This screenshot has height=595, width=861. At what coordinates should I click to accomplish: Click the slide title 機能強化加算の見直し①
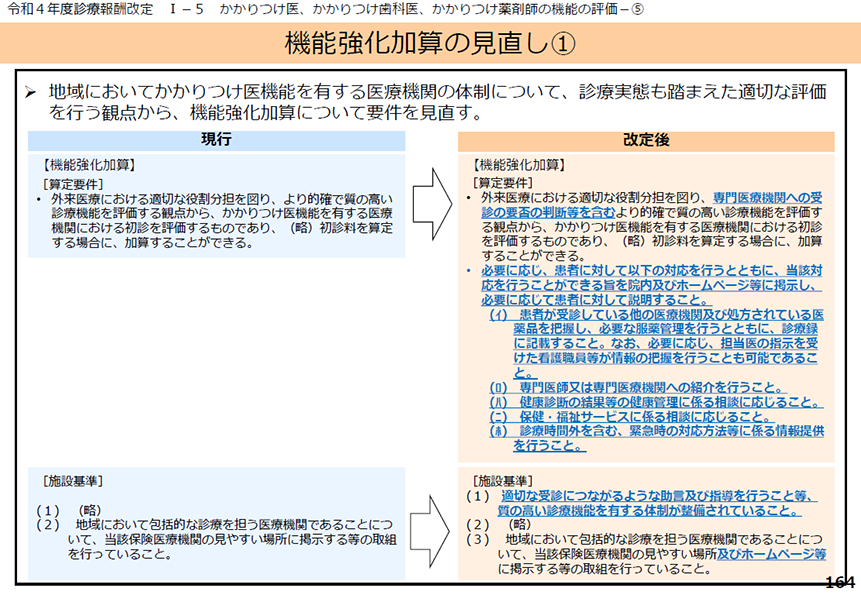pos(430,43)
